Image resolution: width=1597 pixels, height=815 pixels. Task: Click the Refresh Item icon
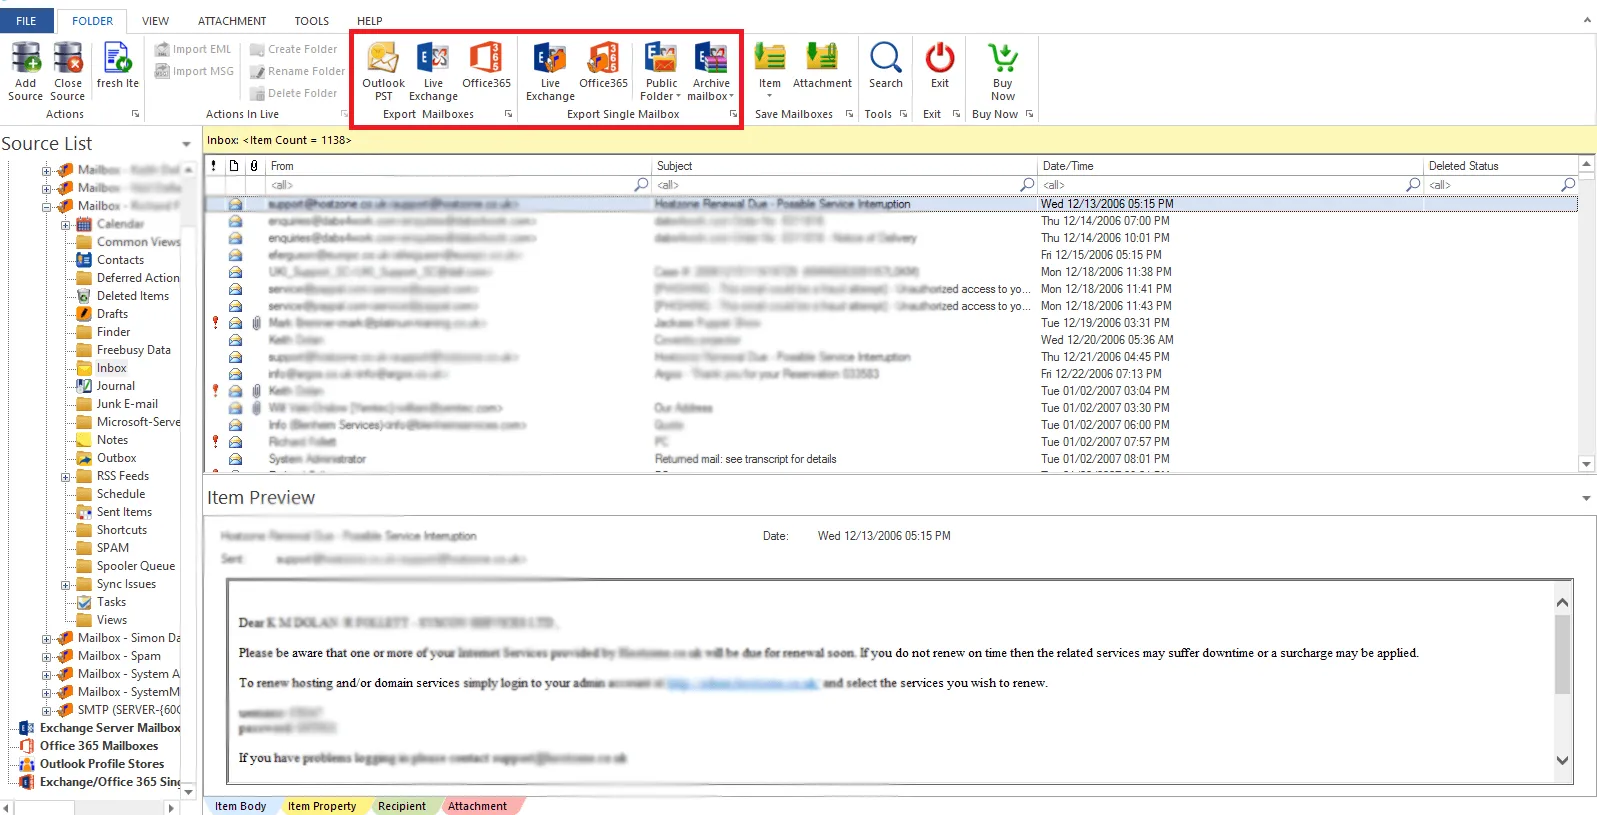(x=117, y=58)
